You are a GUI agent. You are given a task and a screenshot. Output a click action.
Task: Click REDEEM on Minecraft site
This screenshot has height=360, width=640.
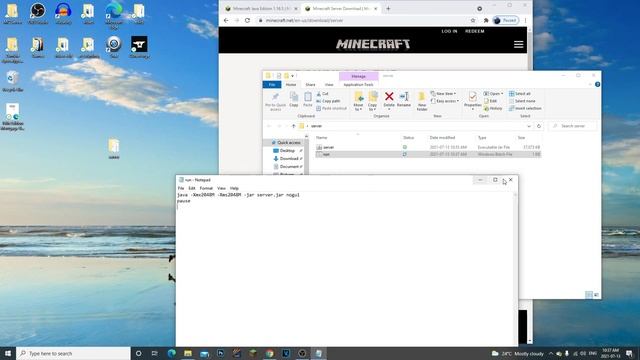pyautogui.click(x=475, y=31)
